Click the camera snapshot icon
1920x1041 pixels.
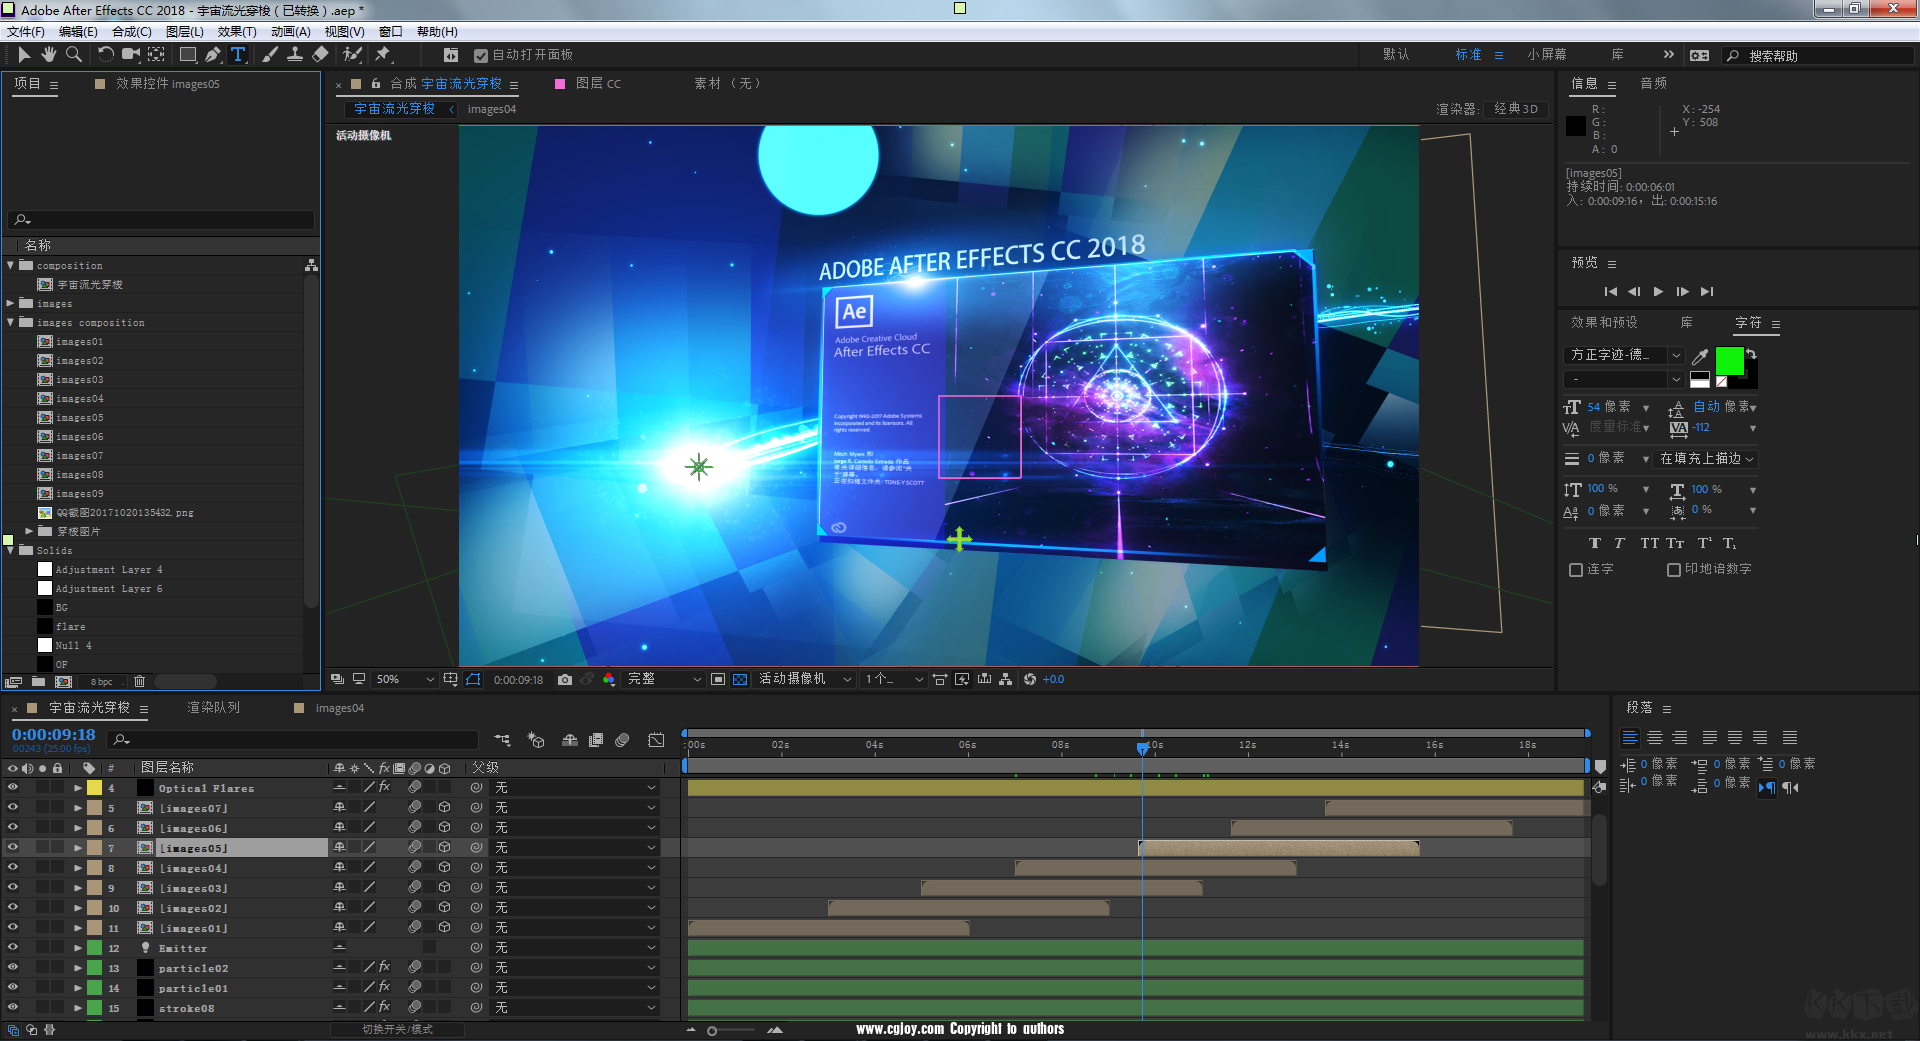click(x=565, y=680)
